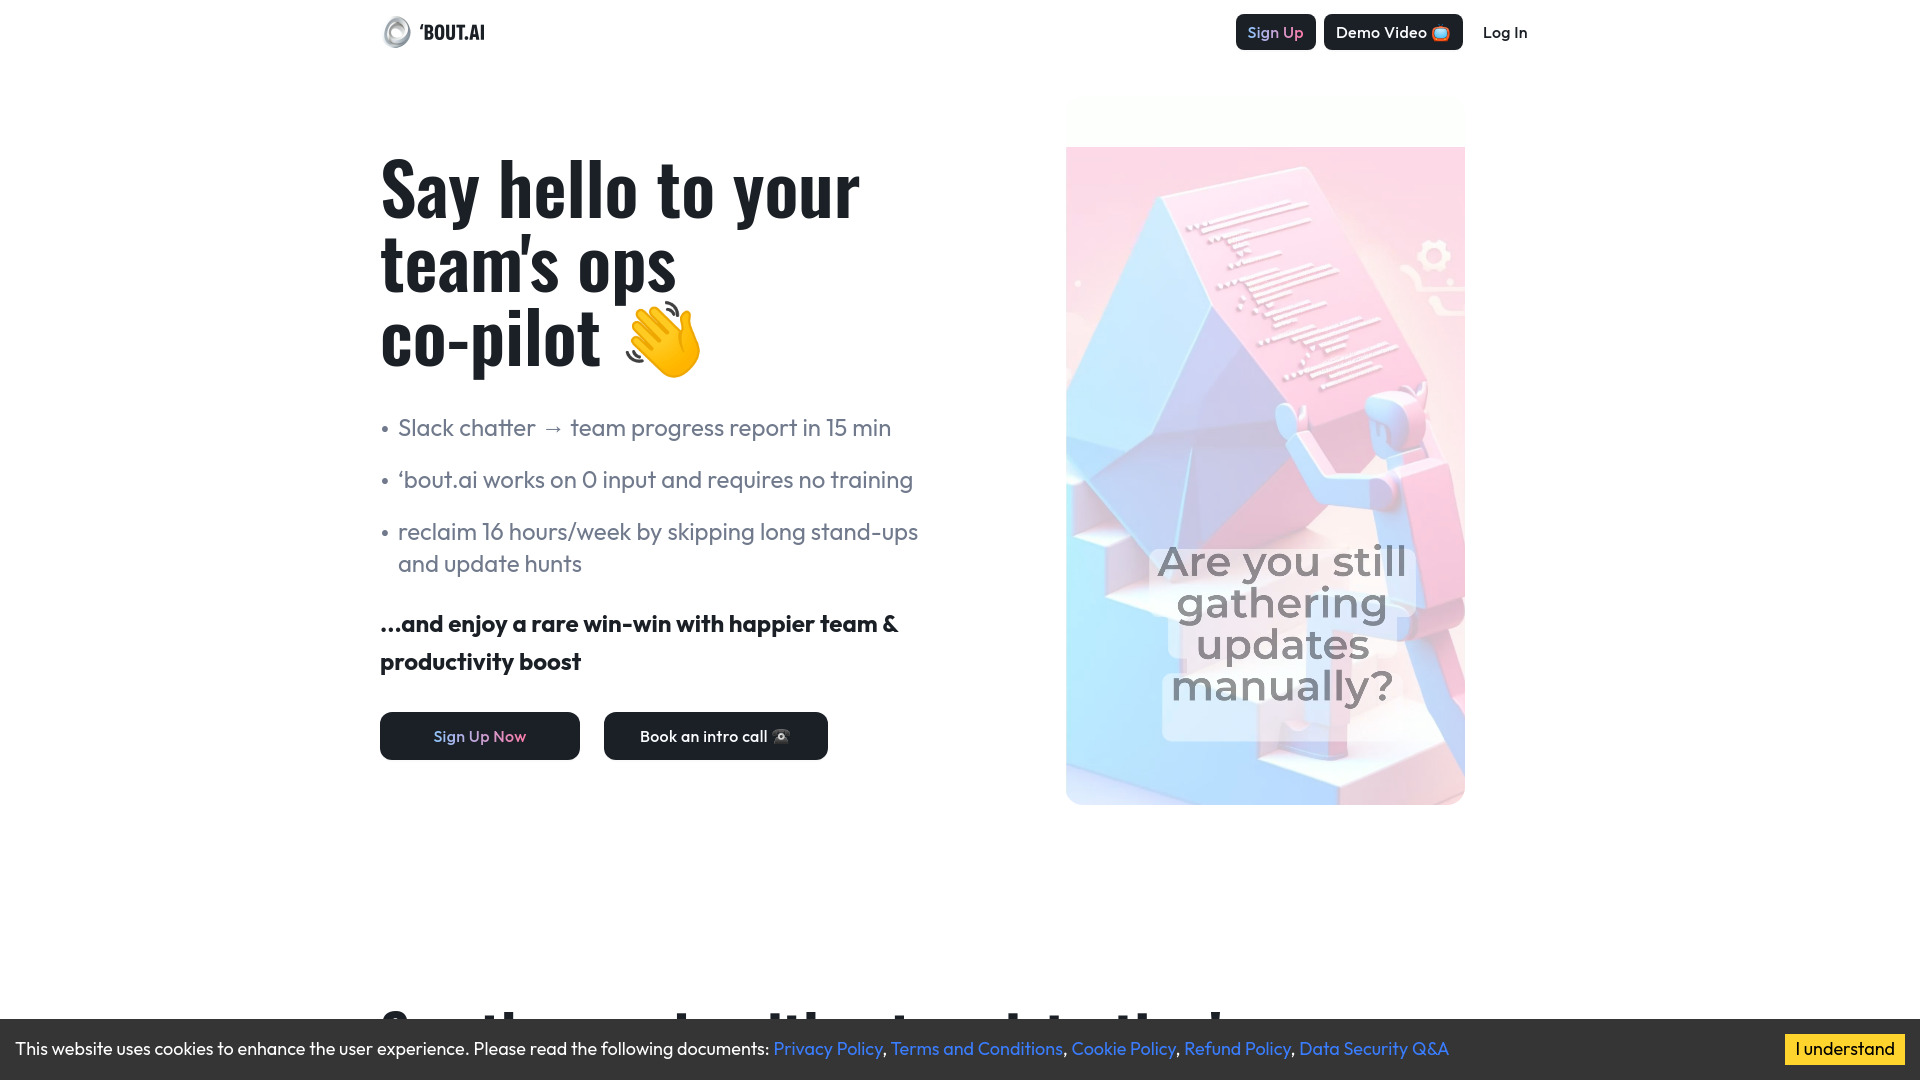
Task: Open the Sign Up Now button
Action: point(480,736)
